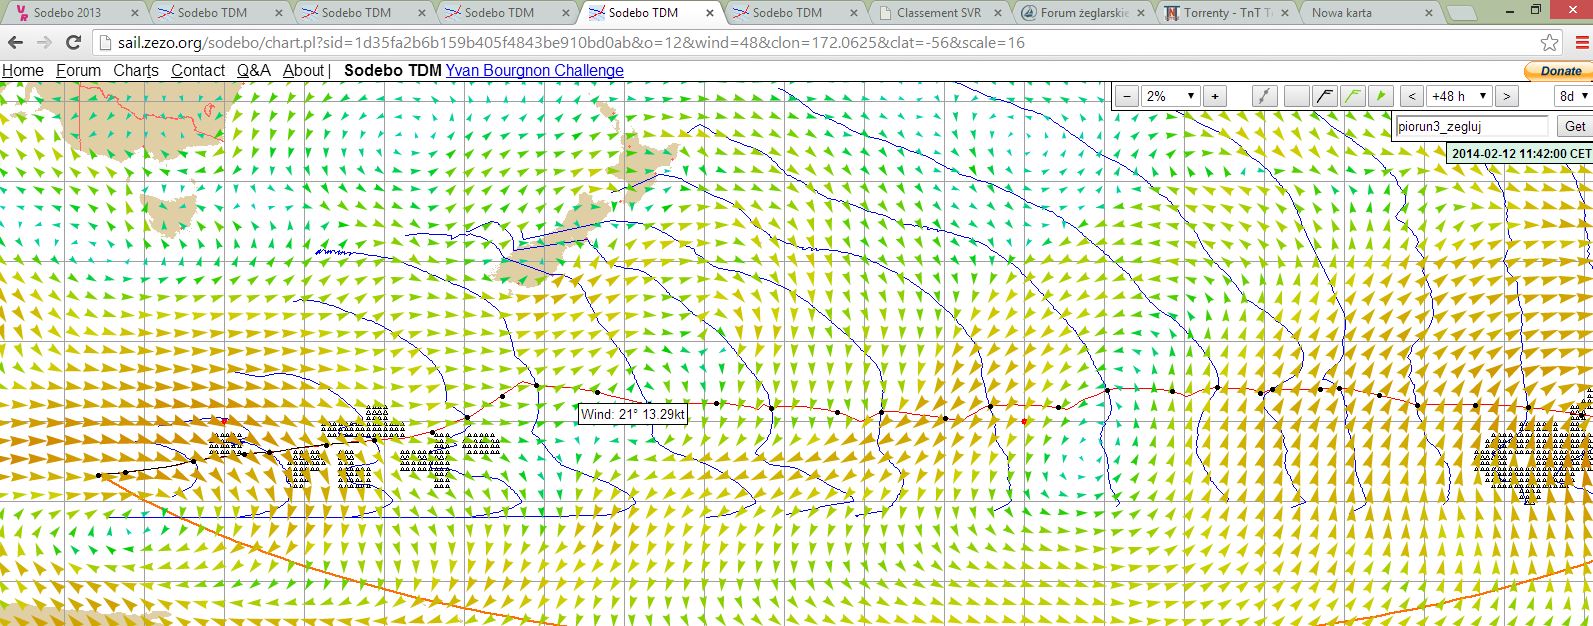Image resolution: width=1593 pixels, height=626 pixels.
Task: Go back to previous page
Action: pos(15,43)
